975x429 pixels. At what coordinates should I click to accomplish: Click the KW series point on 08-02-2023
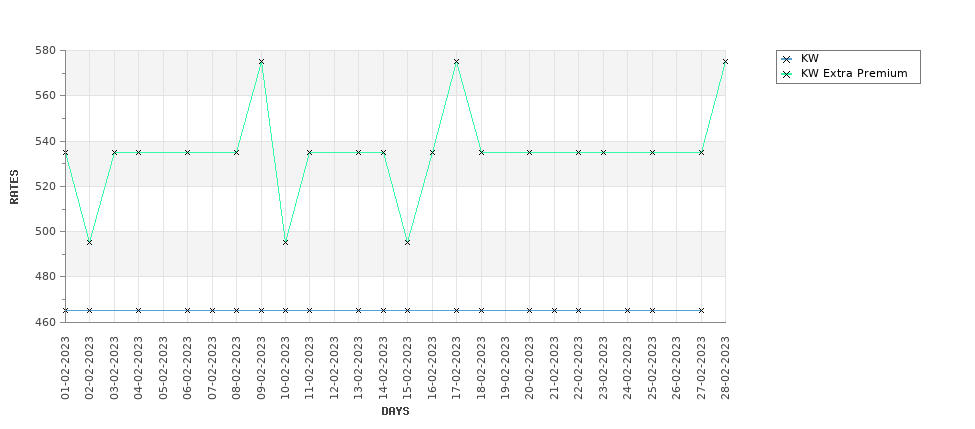pyautogui.click(x=236, y=310)
